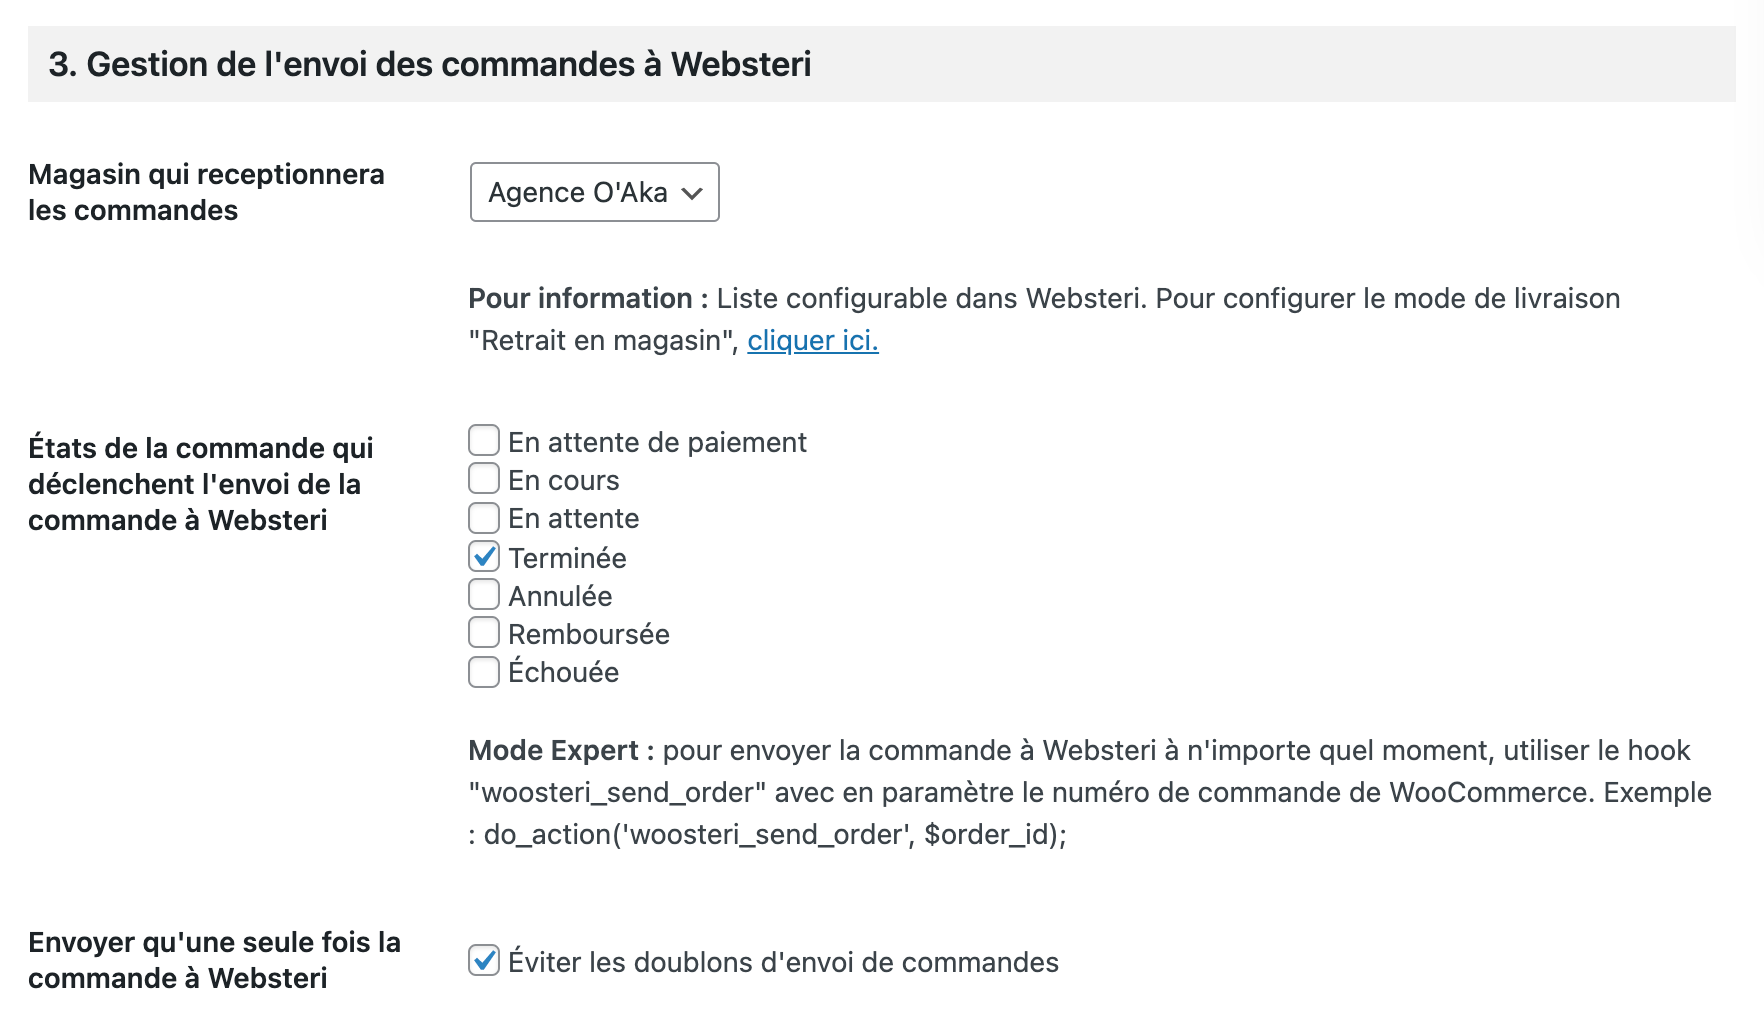This screenshot has width=1764, height=1034.
Task: Click the quoted "Retrait en magasin" text
Action: (x=603, y=341)
